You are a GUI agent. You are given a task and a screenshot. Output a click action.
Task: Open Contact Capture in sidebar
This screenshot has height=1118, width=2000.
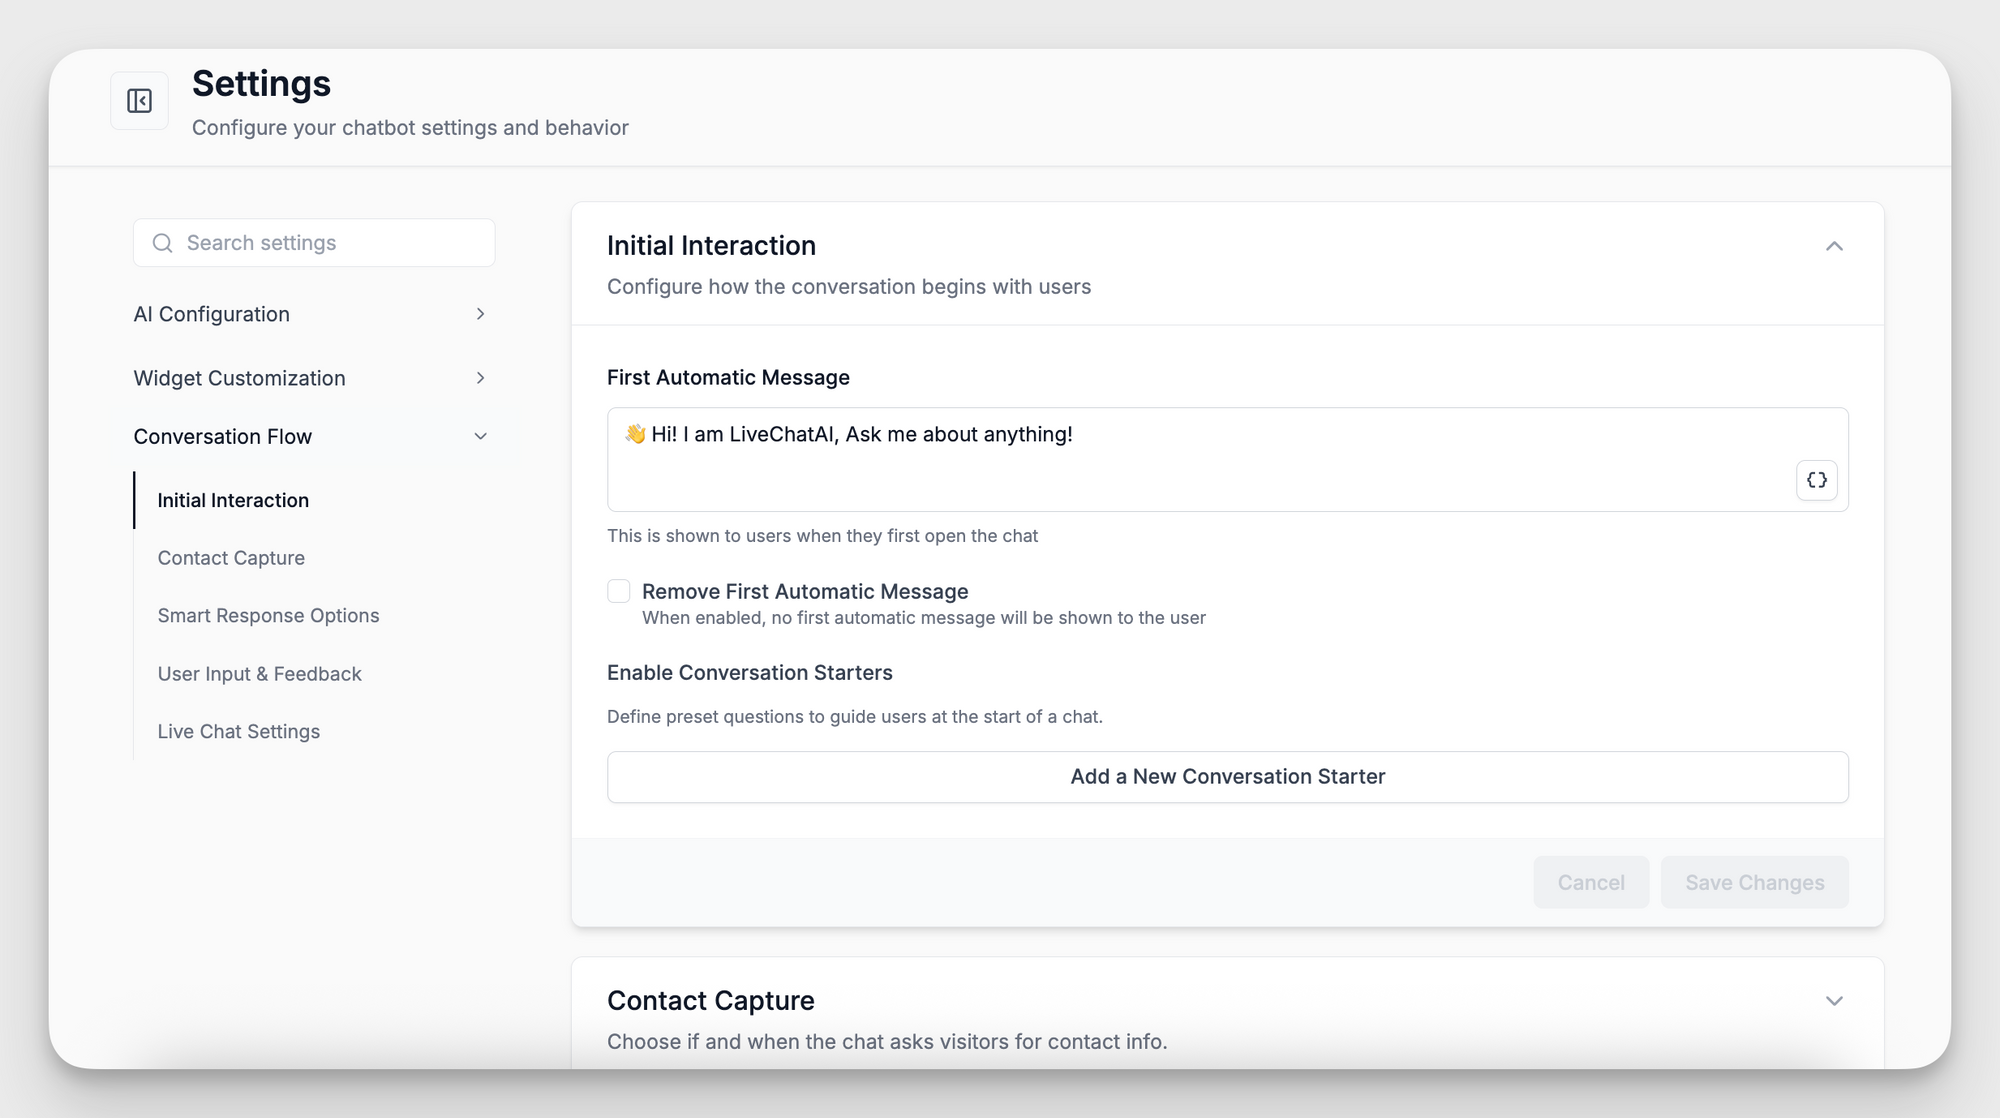click(x=231, y=558)
